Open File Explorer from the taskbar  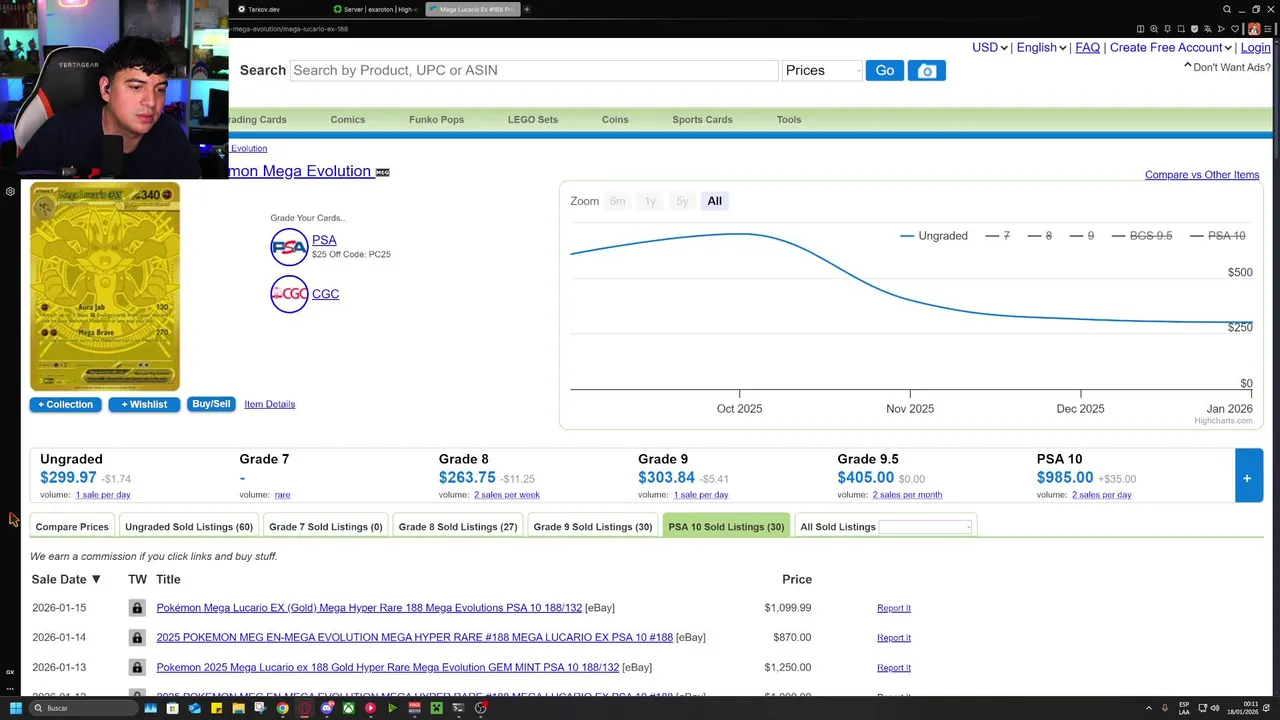point(239,708)
